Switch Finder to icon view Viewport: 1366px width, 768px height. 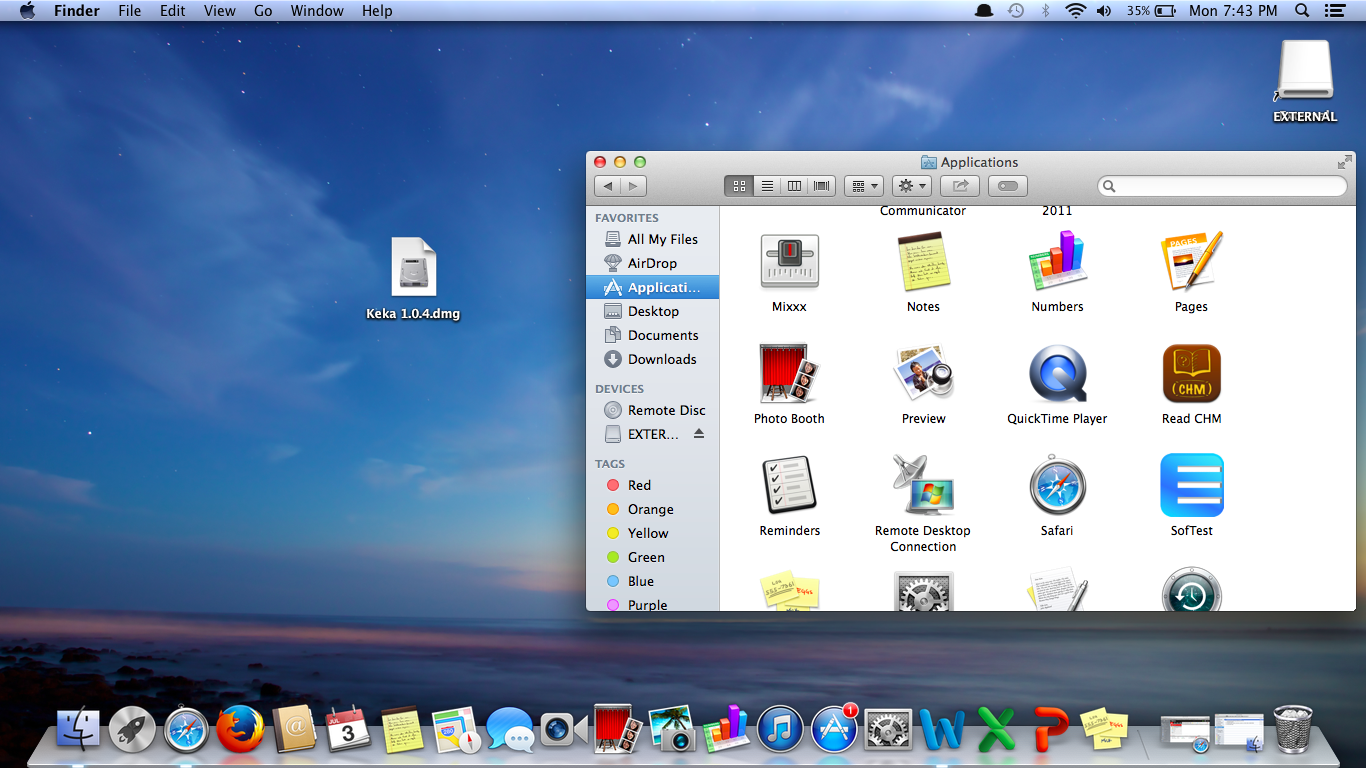click(x=739, y=186)
